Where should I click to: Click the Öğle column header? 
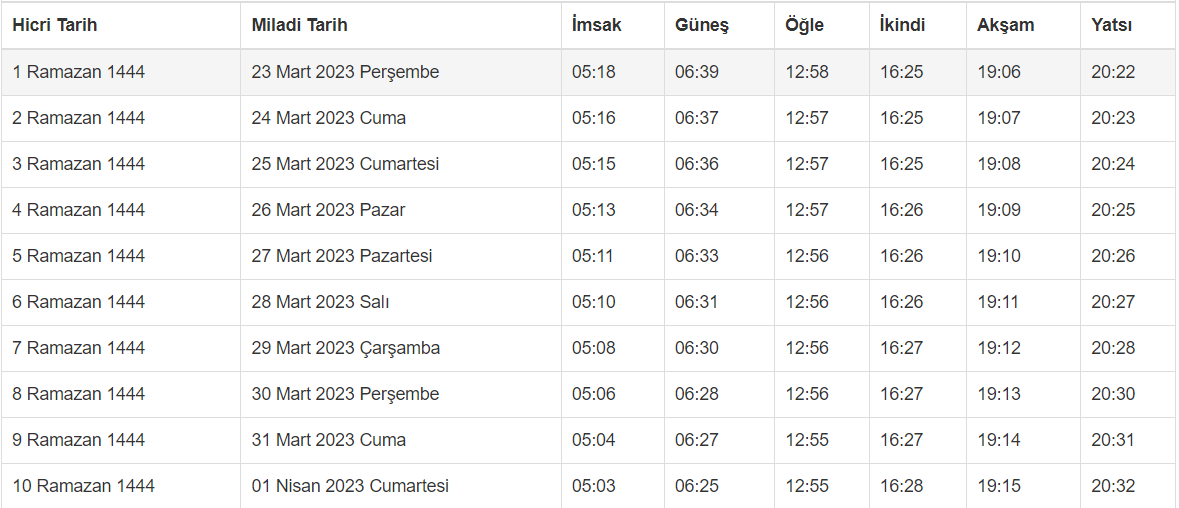(x=804, y=25)
